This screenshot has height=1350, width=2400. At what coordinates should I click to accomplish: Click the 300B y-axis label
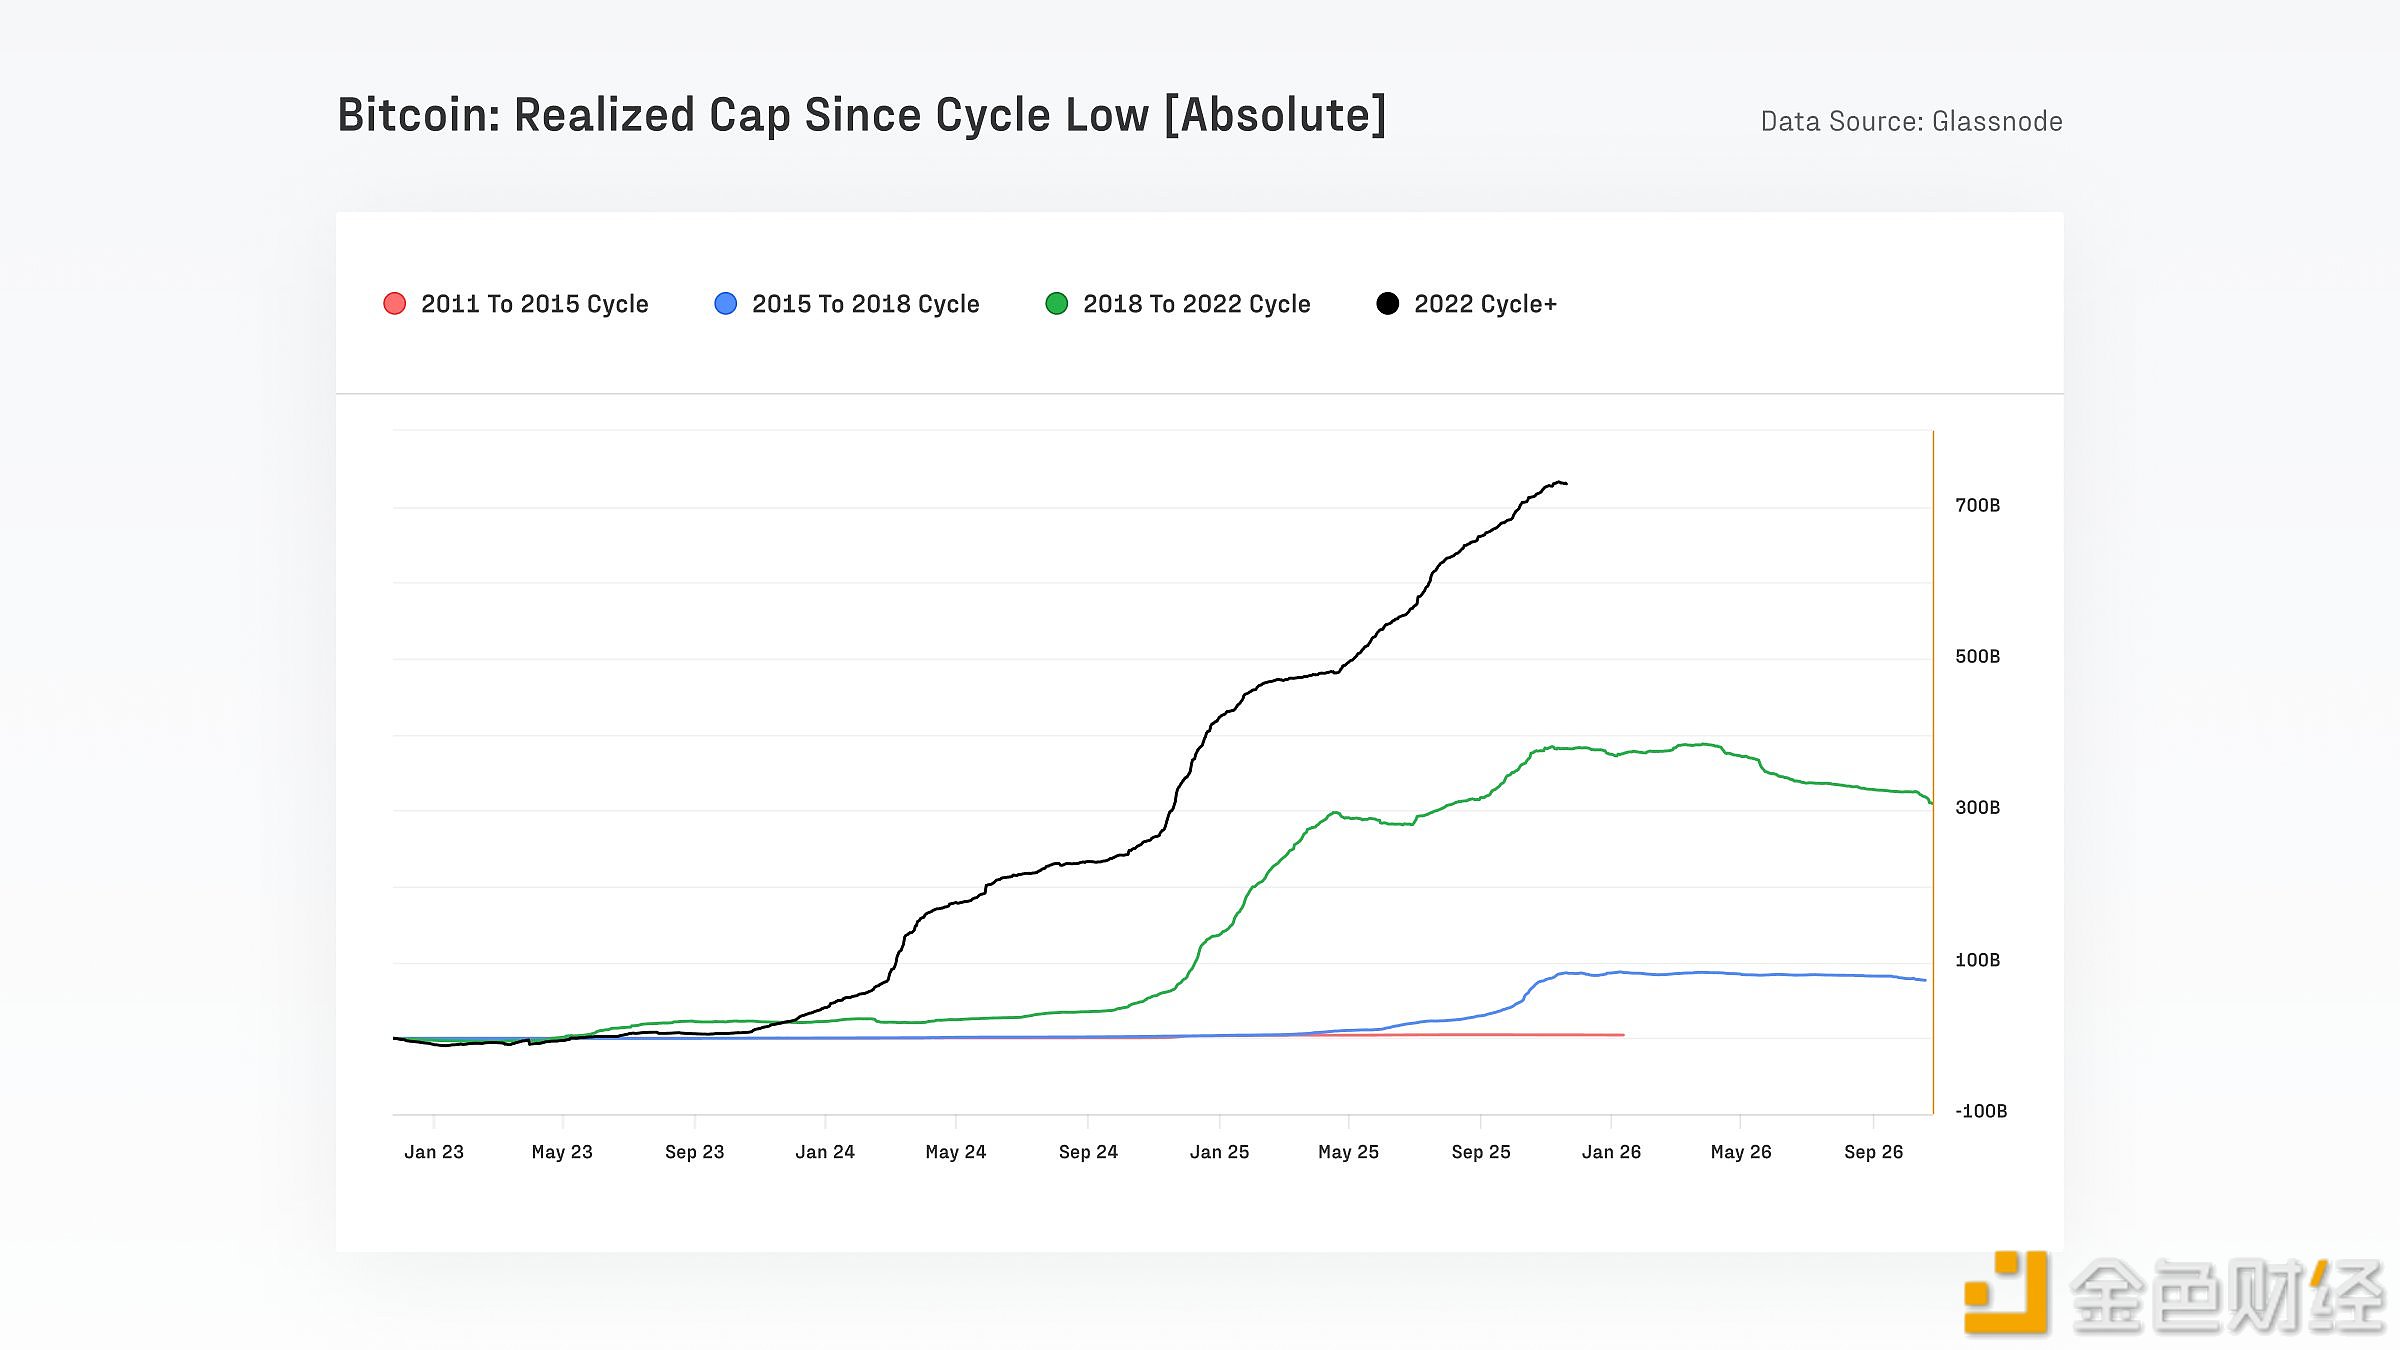(x=1977, y=808)
